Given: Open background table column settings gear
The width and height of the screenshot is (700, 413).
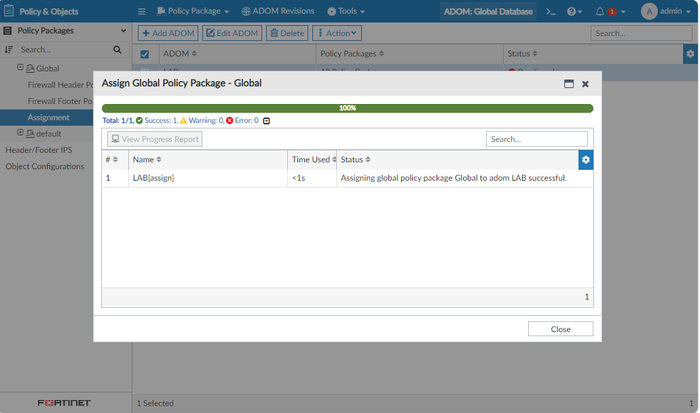Looking at the screenshot, I should [690, 54].
